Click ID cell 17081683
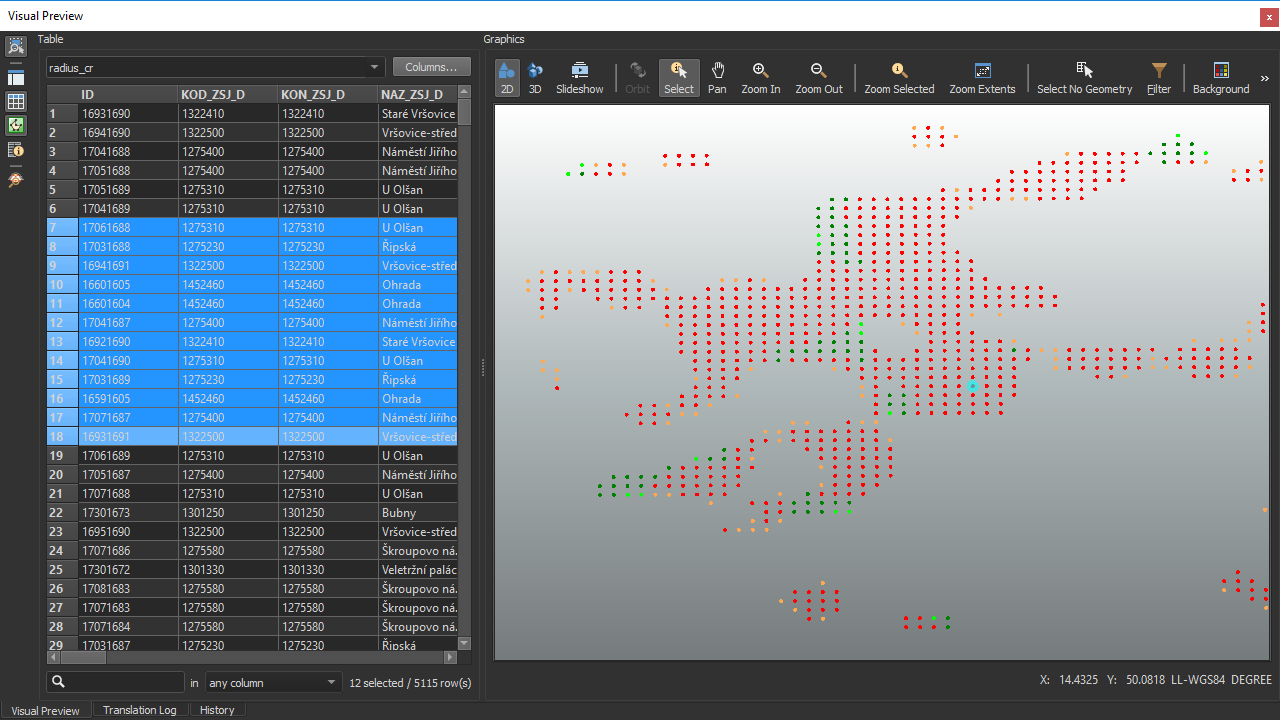 tap(128, 589)
